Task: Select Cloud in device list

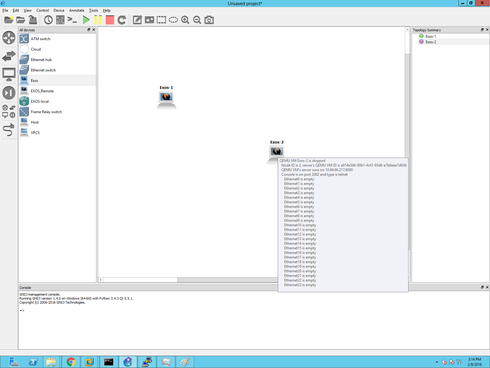Action: click(57, 49)
